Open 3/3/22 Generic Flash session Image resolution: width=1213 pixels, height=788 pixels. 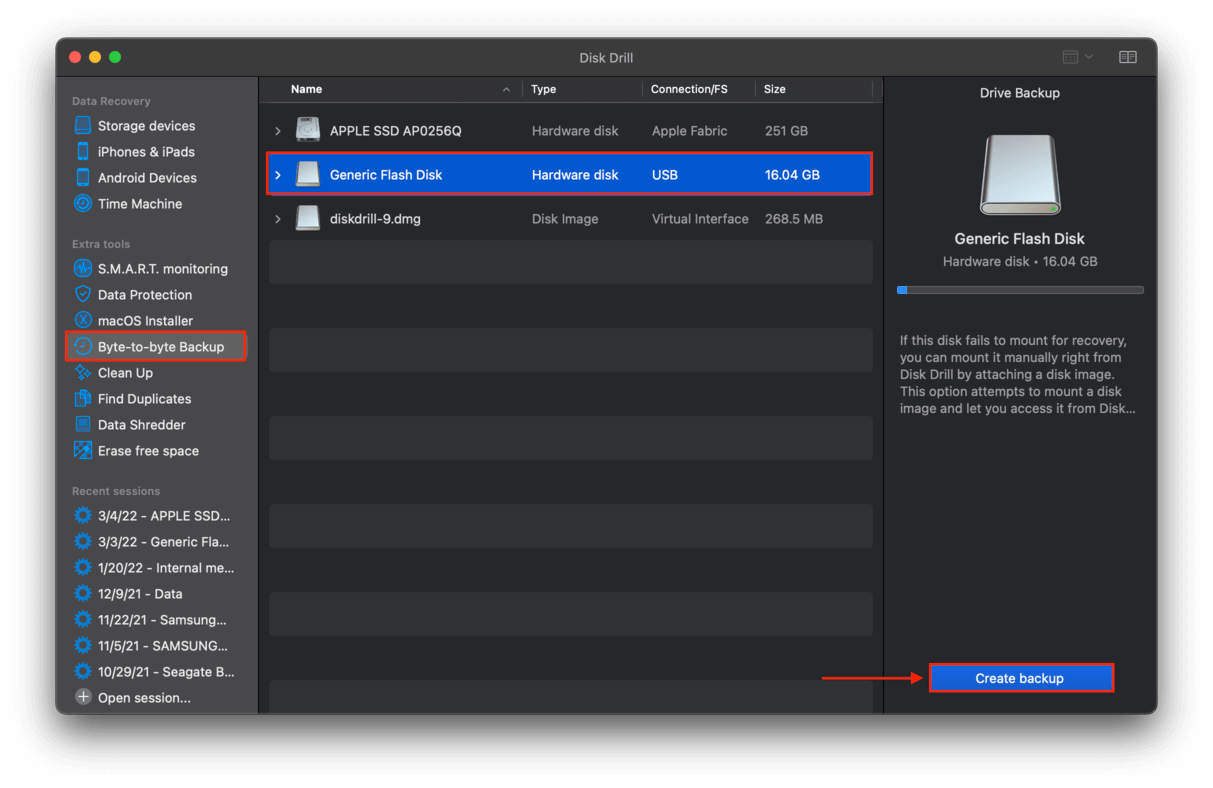tap(163, 542)
